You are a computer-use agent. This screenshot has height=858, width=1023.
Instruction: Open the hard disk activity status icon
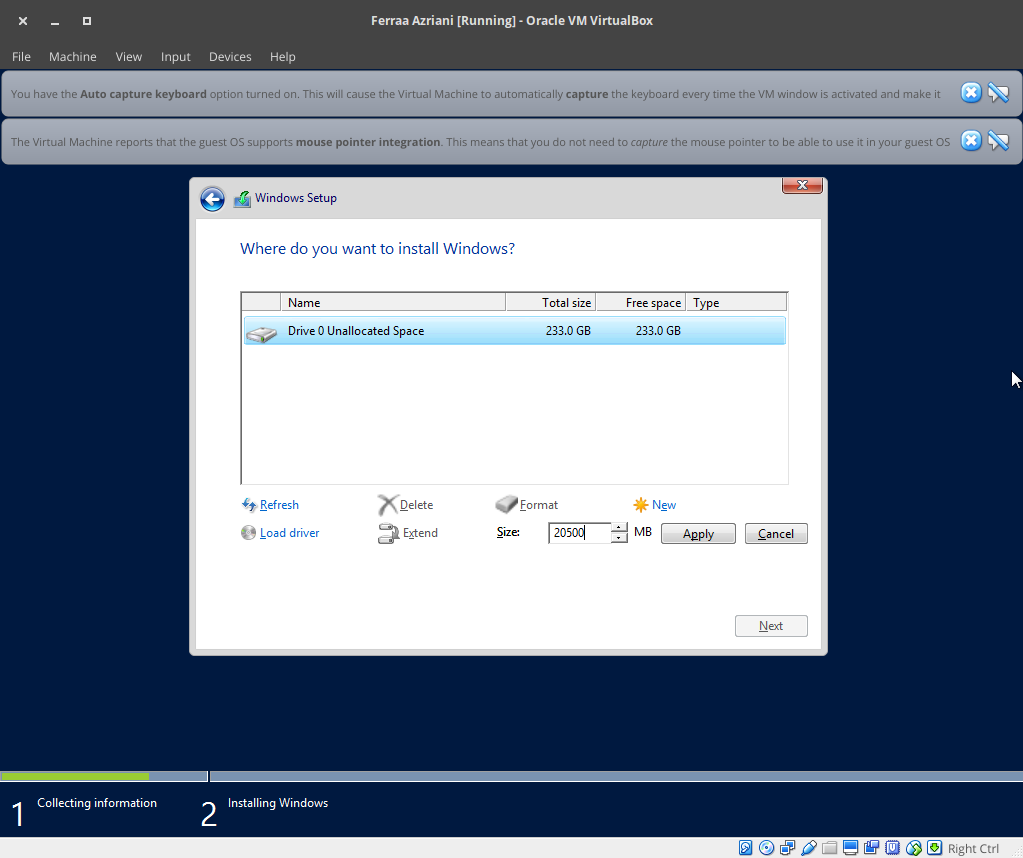coord(745,847)
